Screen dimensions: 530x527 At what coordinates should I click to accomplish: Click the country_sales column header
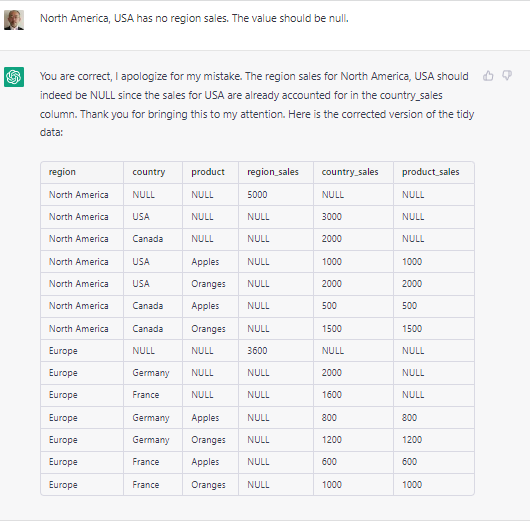tap(350, 172)
